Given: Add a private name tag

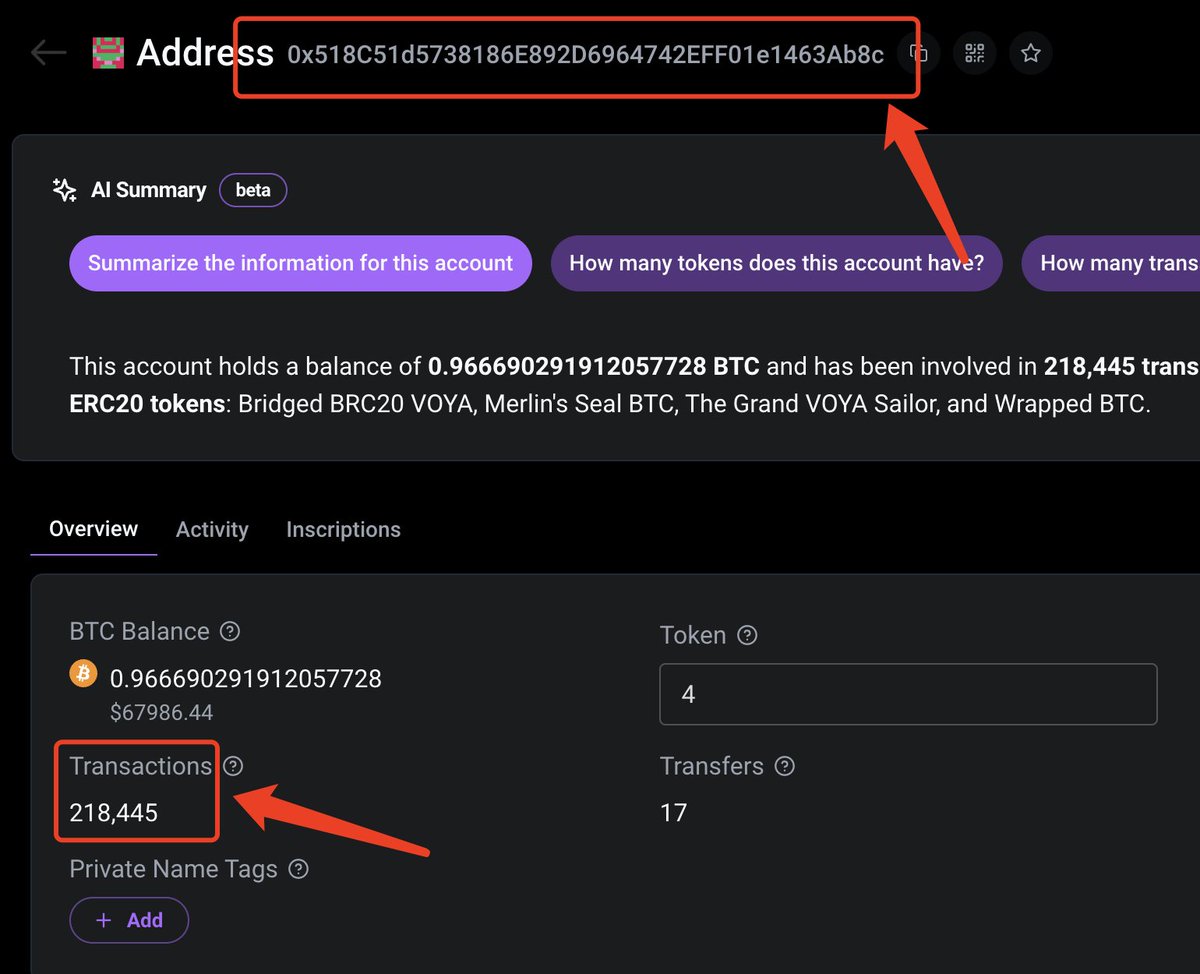Looking at the screenshot, I should [129, 920].
